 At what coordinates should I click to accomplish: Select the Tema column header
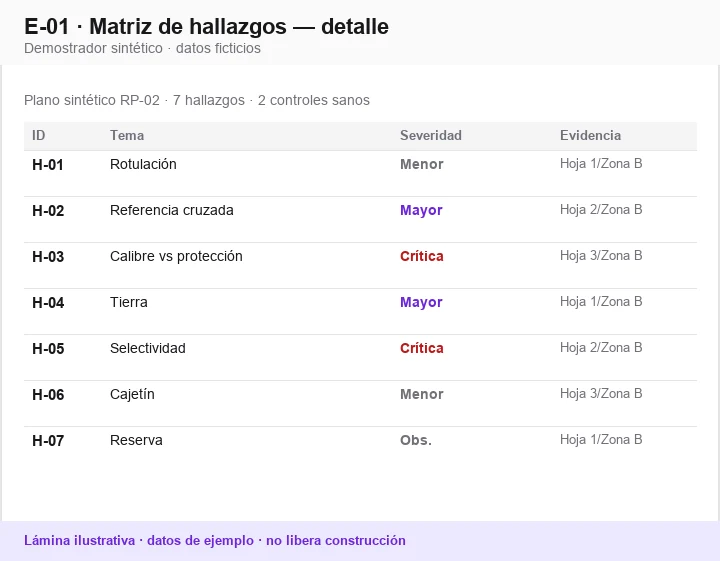click(127, 135)
